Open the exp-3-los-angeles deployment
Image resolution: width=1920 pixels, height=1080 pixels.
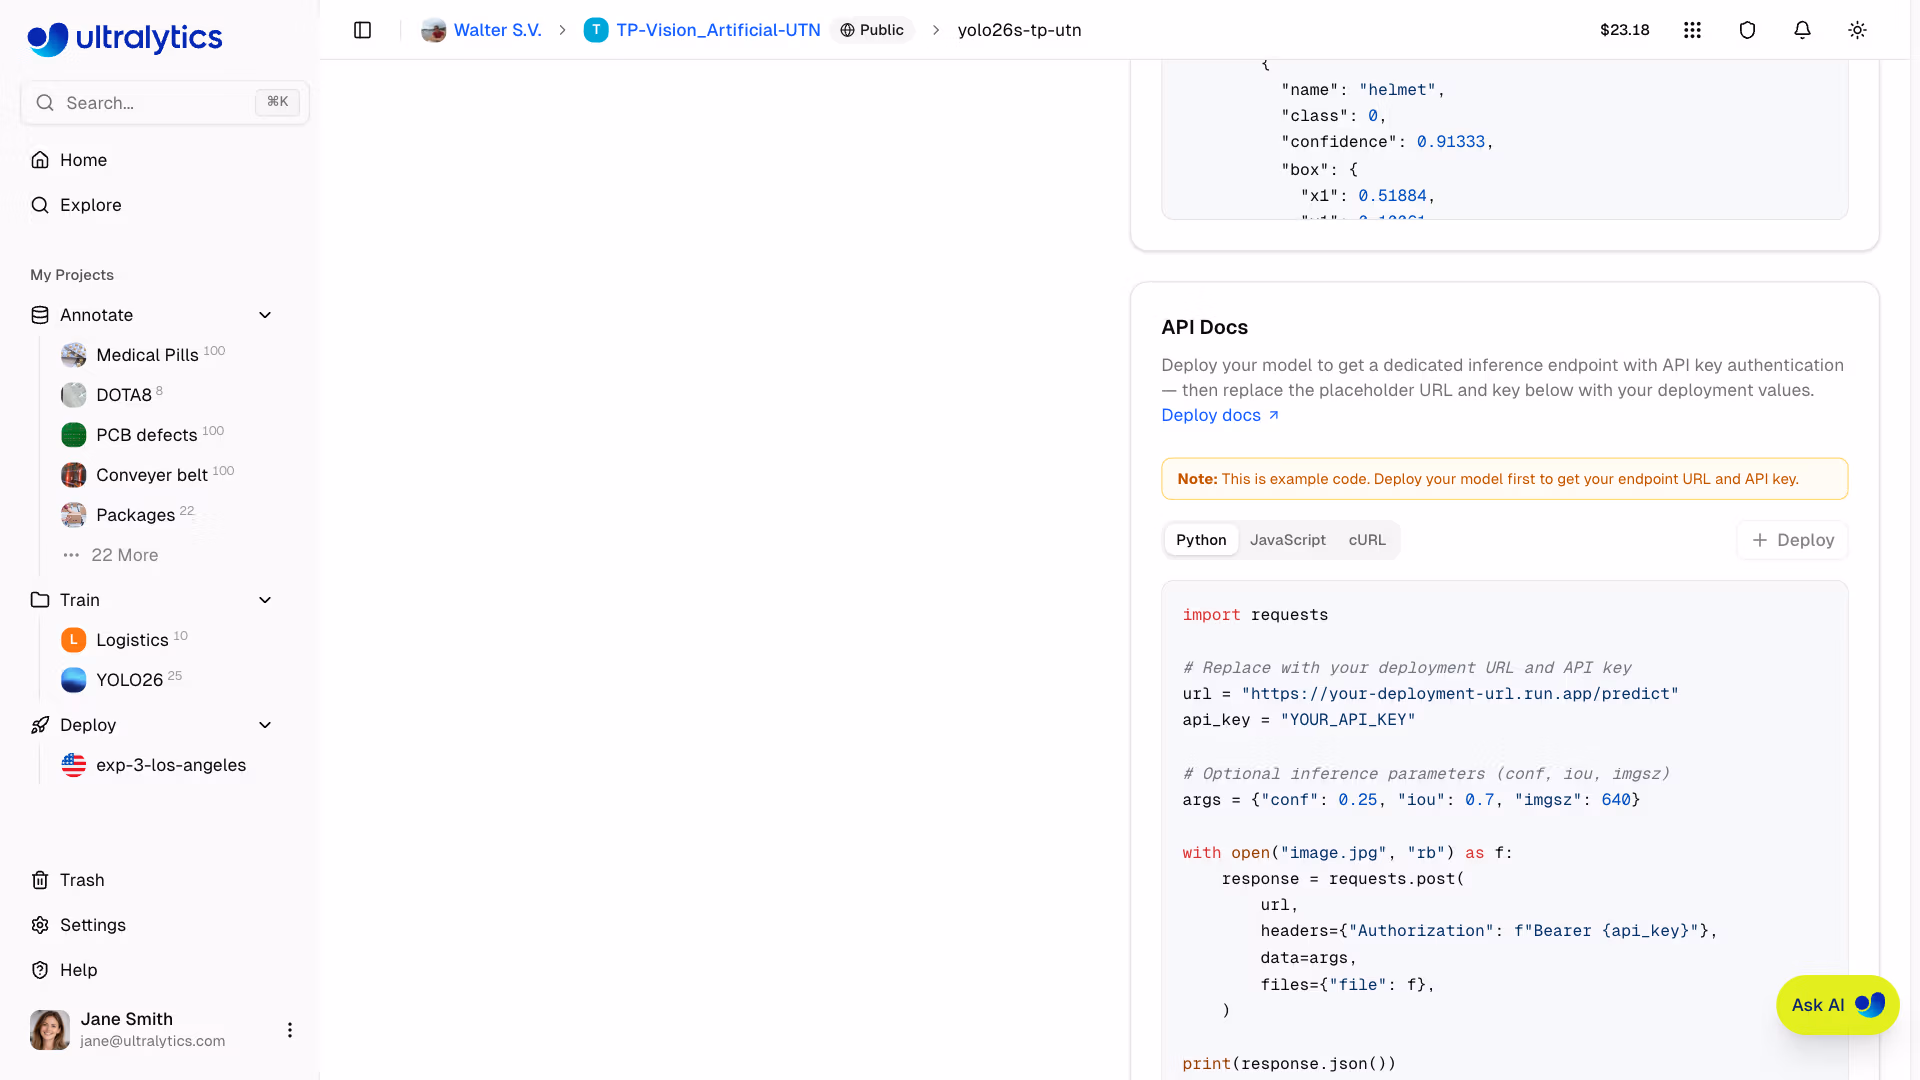coord(171,765)
